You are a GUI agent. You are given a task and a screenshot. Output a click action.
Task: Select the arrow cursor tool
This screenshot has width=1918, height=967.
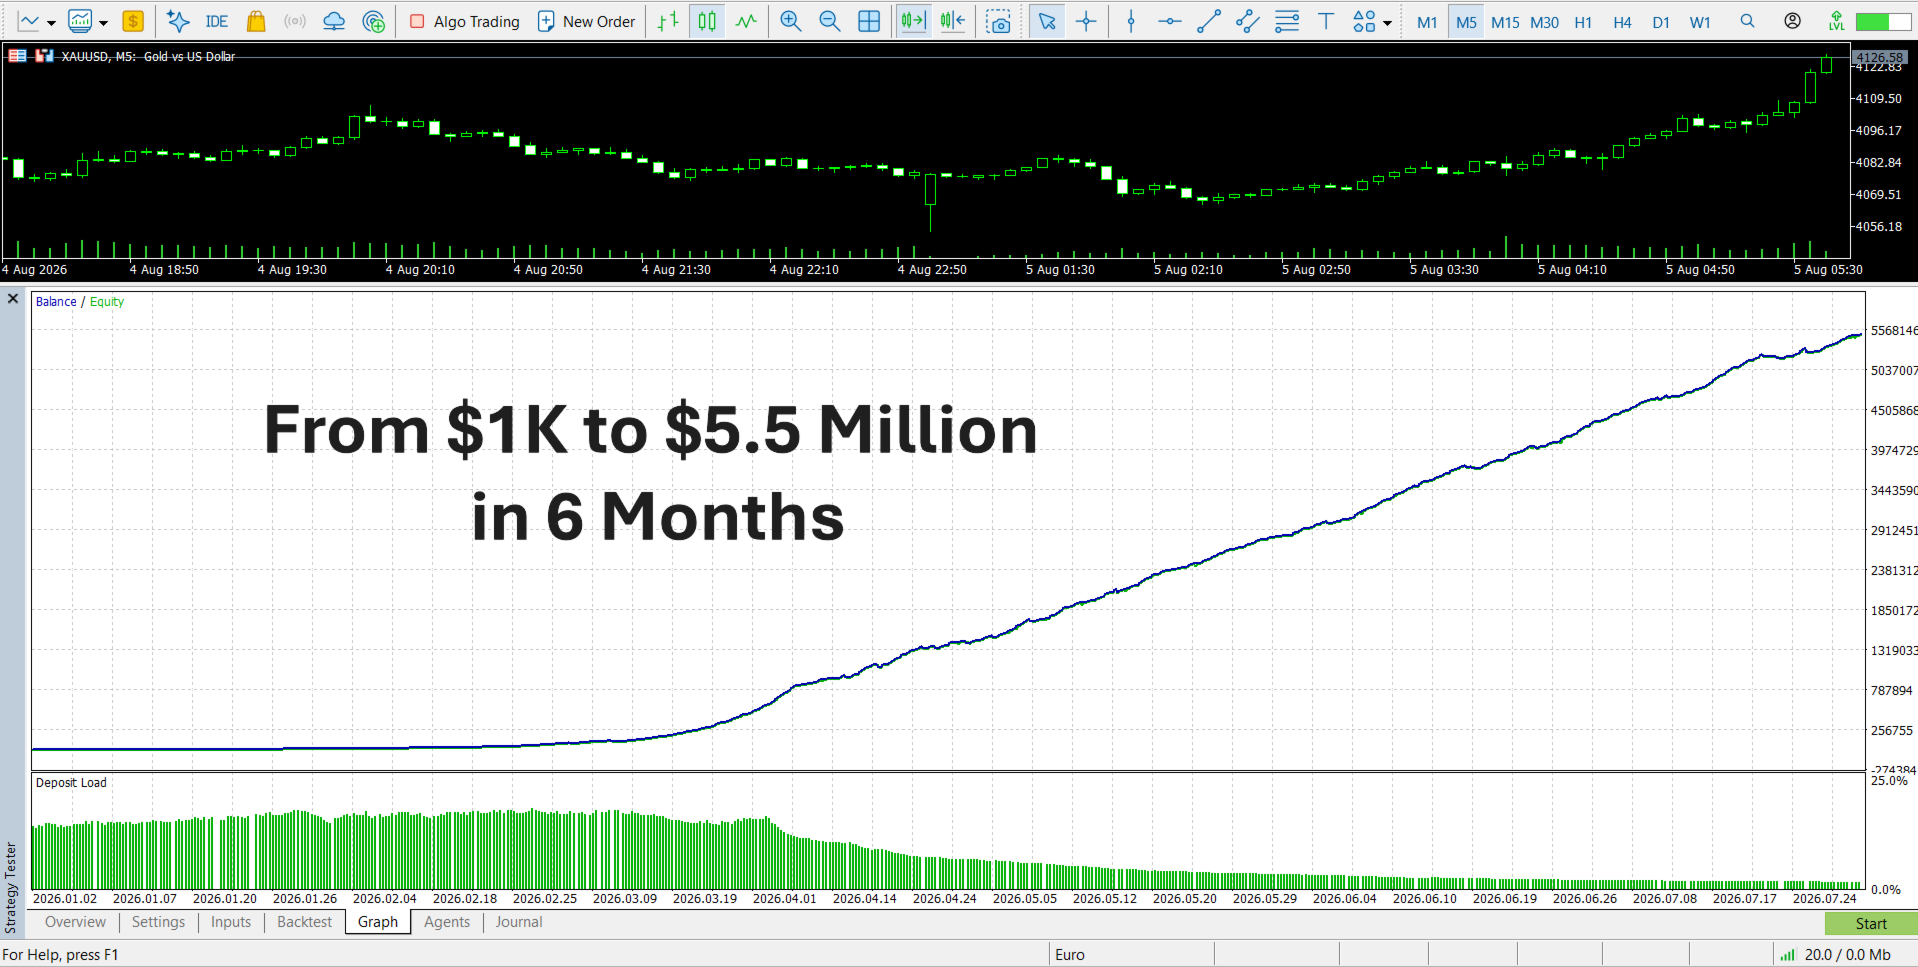pyautogui.click(x=1047, y=21)
